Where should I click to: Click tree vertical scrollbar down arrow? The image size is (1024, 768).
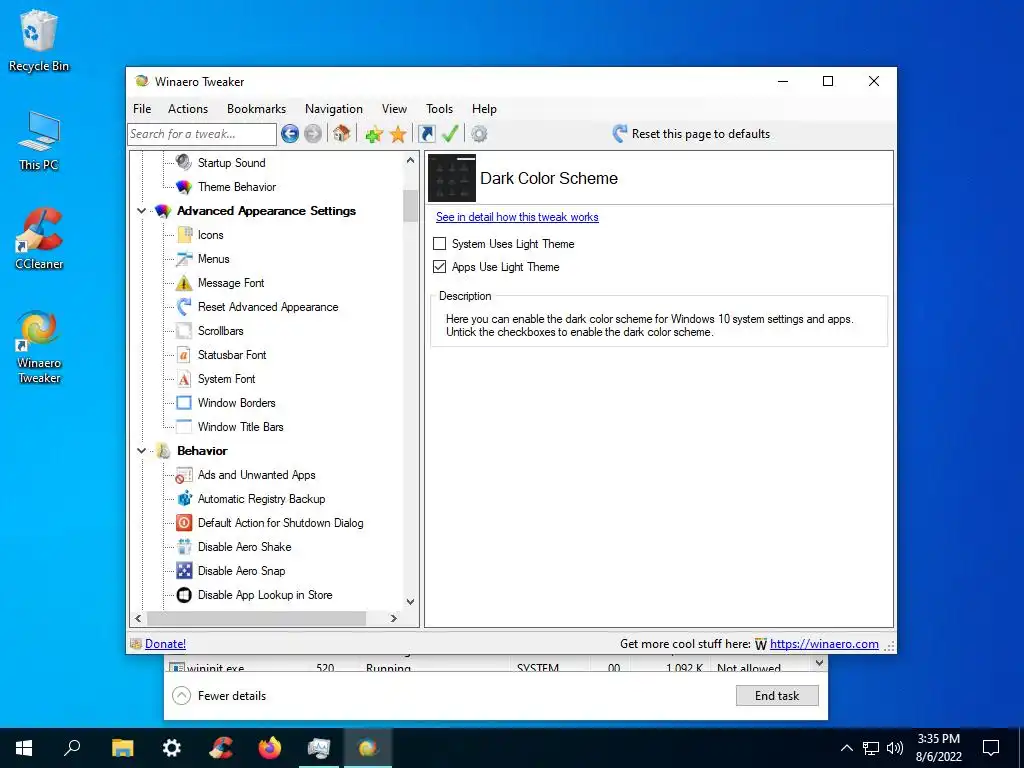point(410,601)
